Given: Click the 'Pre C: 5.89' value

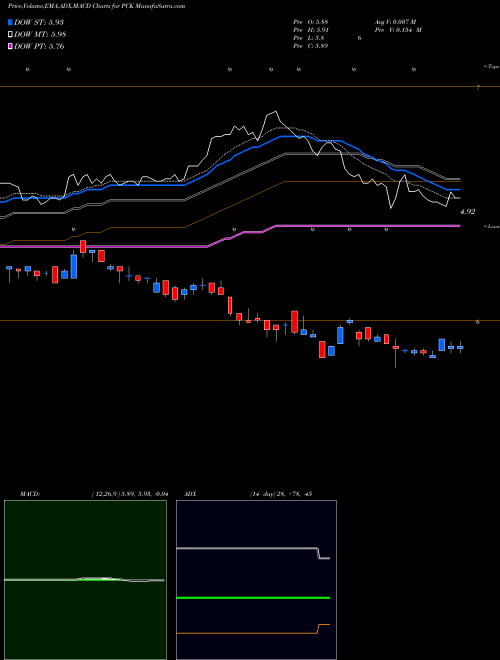Looking at the screenshot, I should [x=311, y=46].
